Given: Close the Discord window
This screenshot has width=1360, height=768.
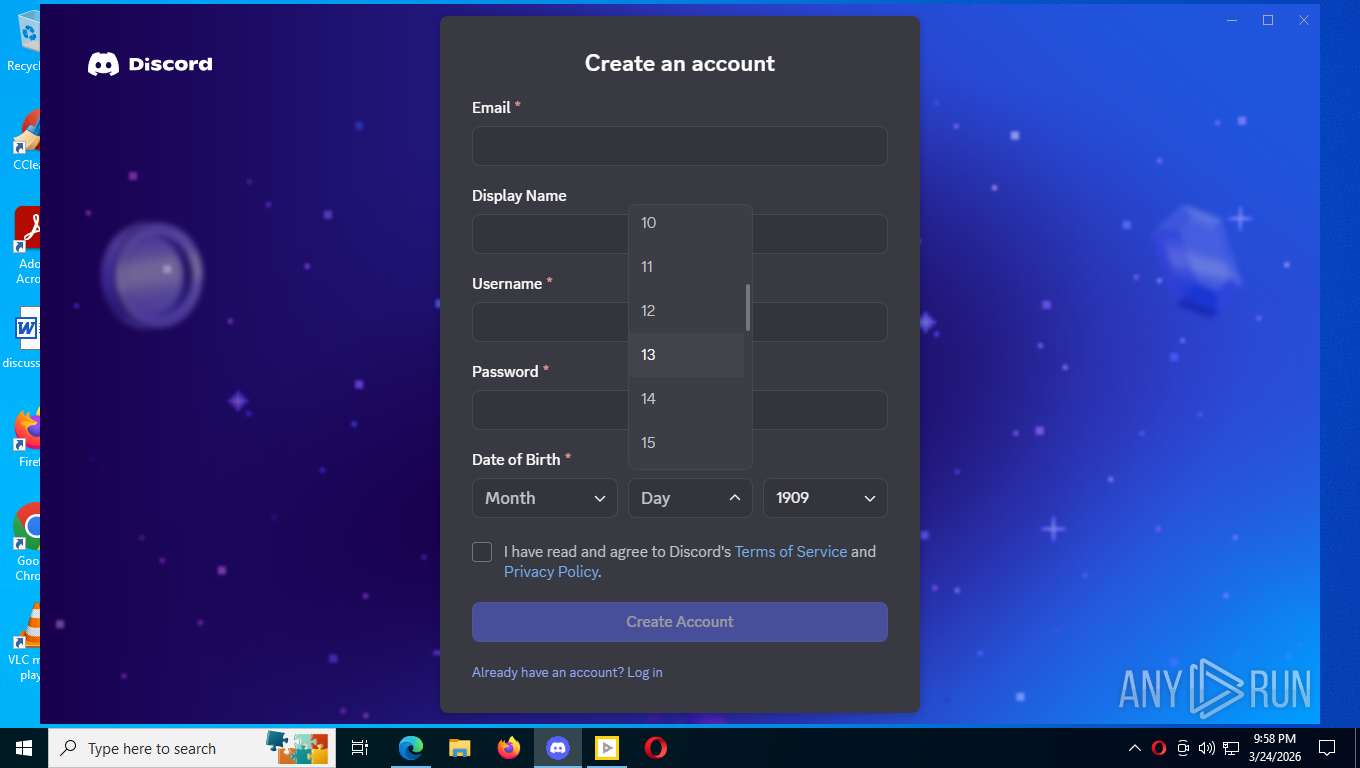Looking at the screenshot, I should (x=1304, y=20).
